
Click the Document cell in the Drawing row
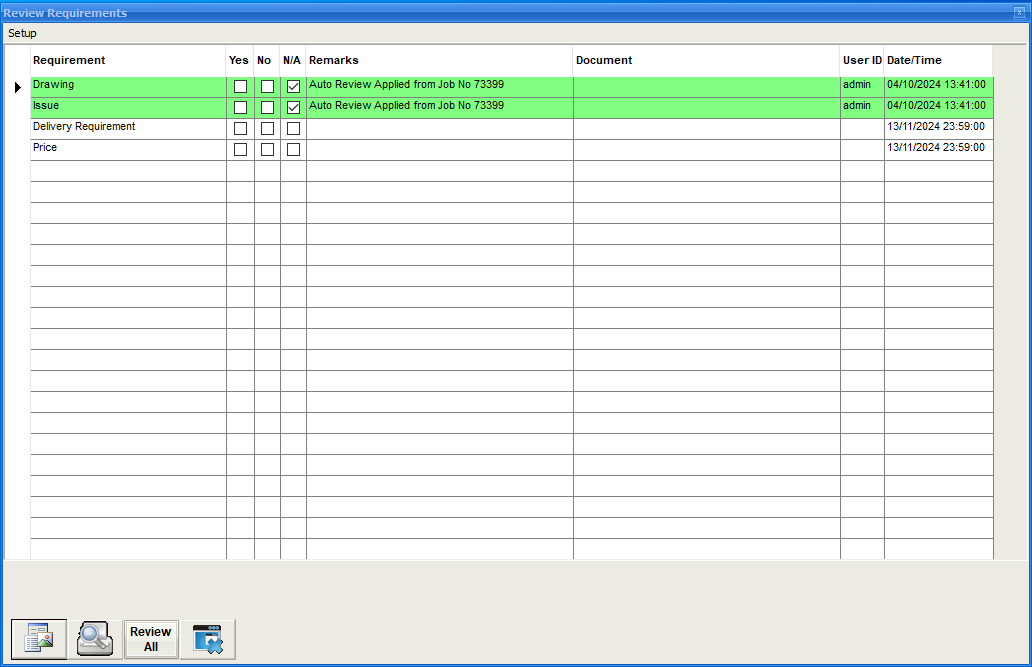click(x=706, y=87)
